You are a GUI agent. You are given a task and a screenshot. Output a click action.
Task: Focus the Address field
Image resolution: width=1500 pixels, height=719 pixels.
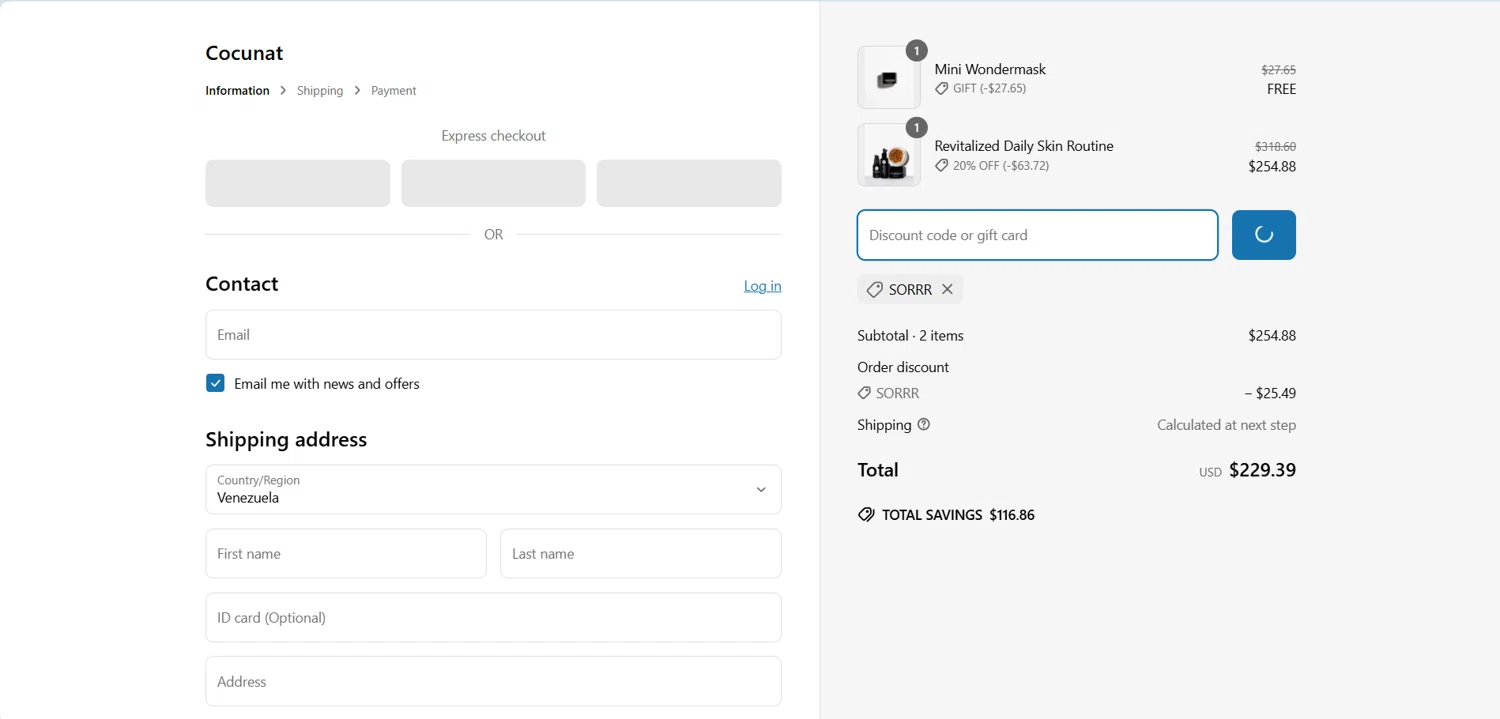point(493,681)
